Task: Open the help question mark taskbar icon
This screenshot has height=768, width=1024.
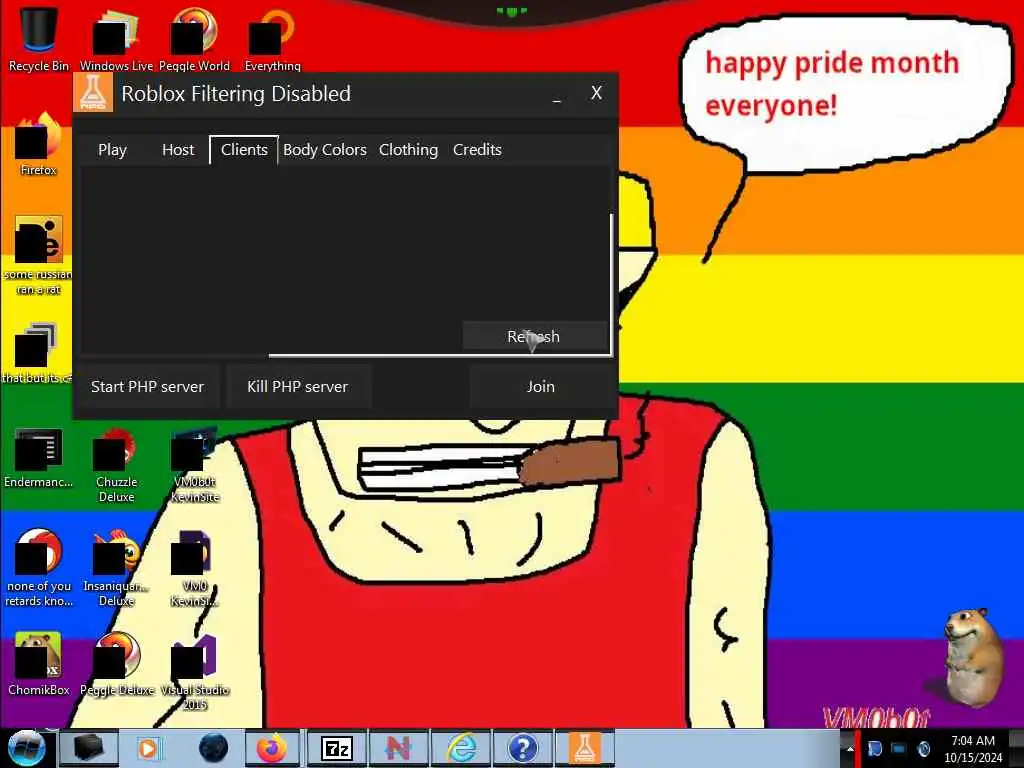Action: coord(522,748)
